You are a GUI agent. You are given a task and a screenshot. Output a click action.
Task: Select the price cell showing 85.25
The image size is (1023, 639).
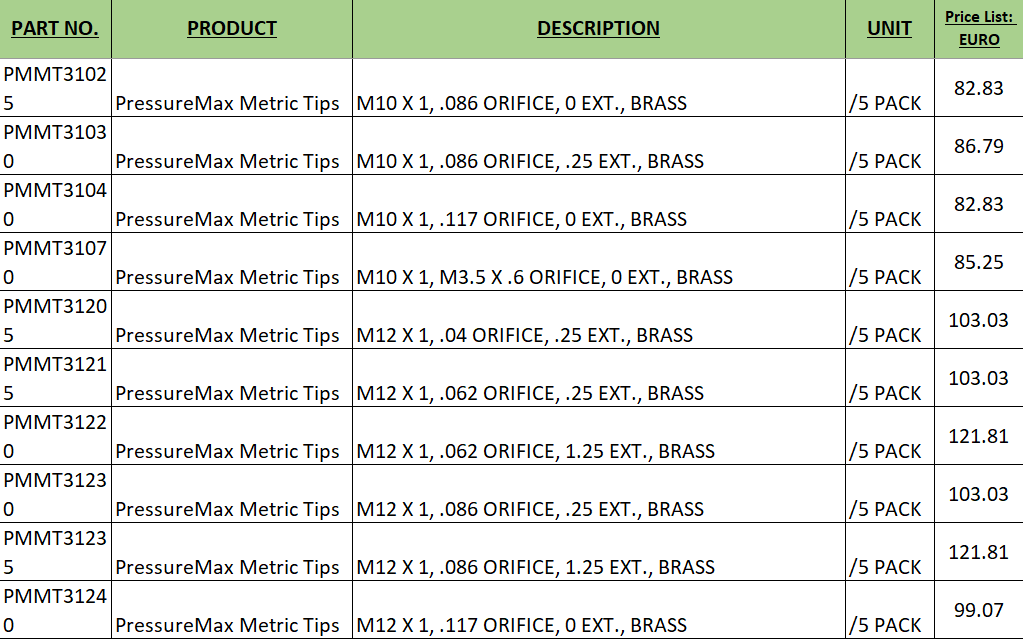tap(979, 262)
